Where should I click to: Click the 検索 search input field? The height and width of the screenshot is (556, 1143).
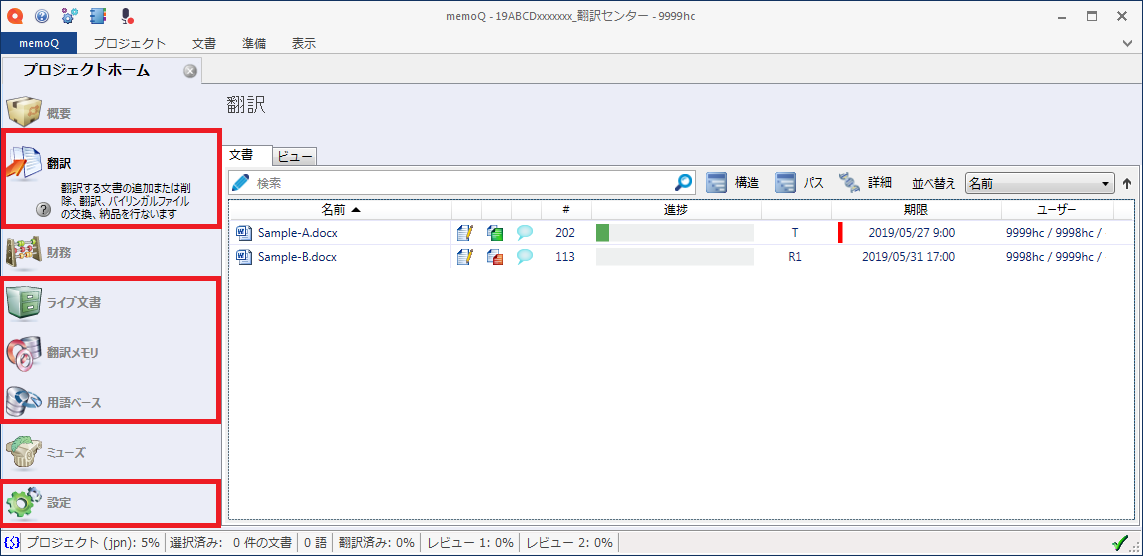pyautogui.click(x=460, y=183)
